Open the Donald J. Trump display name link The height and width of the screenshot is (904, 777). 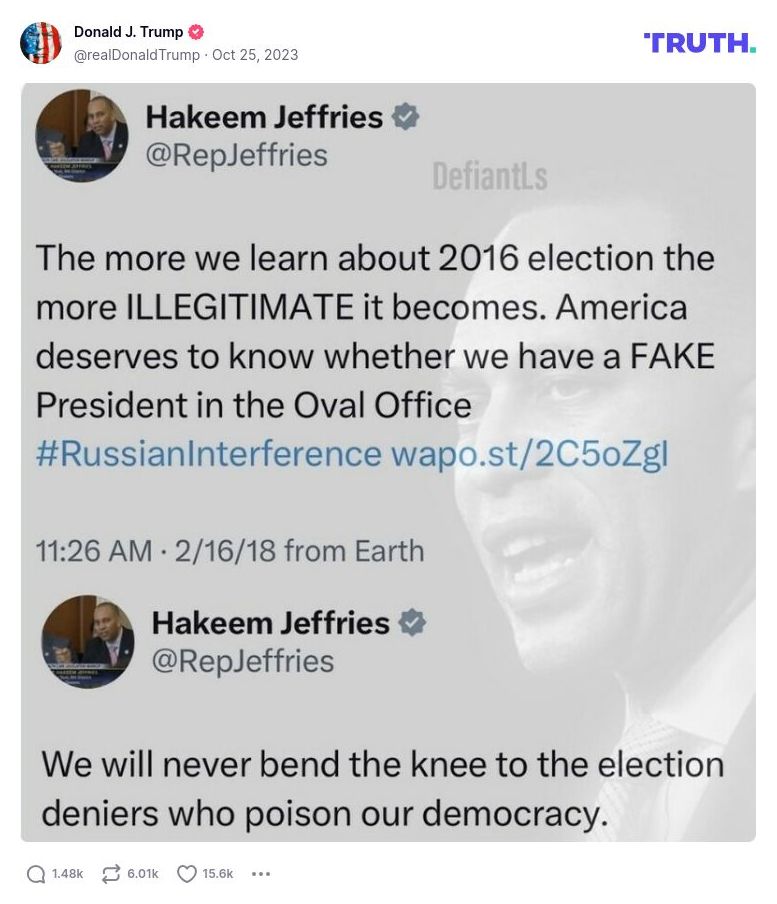(128, 32)
